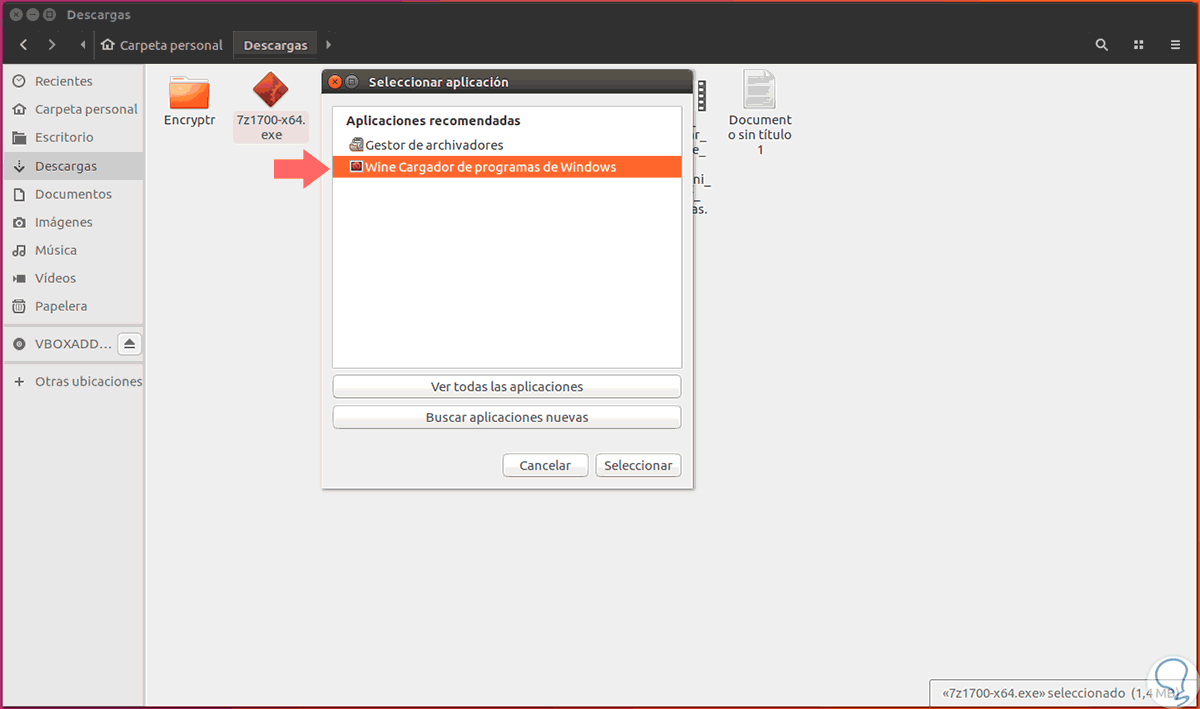This screenshot has height=709, width=1200.
Task: Close the Seleccionar aplicación dialog
Action: 335,82
